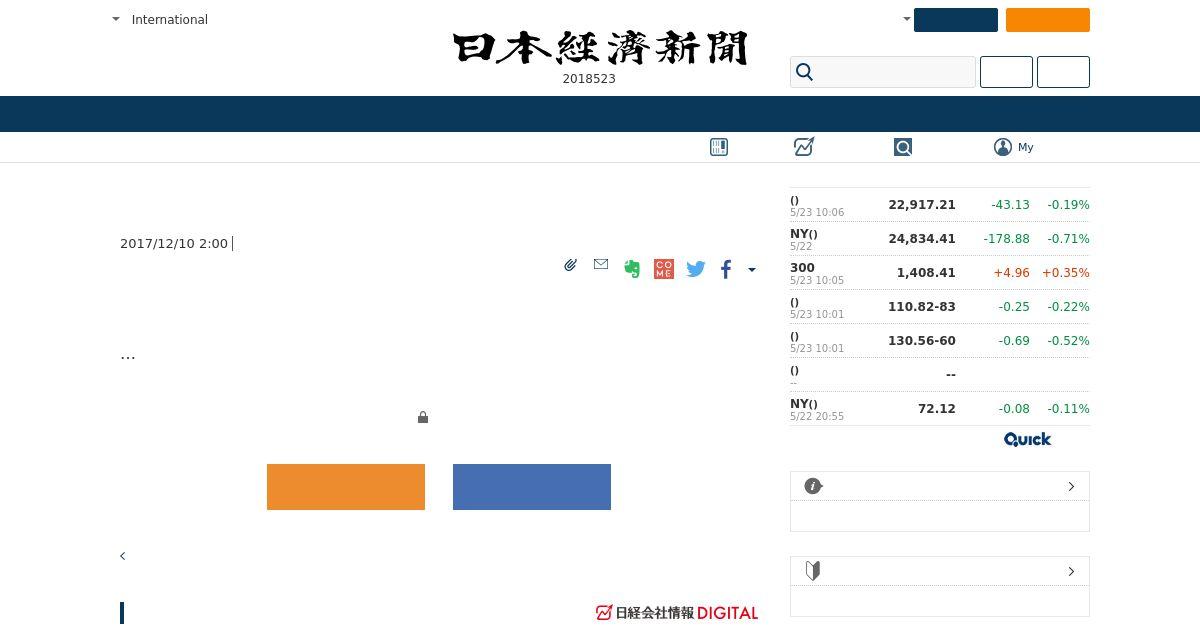1200x630 pixels.
Task: Click the second outlined button beside search
Action: pos(1063,72)
